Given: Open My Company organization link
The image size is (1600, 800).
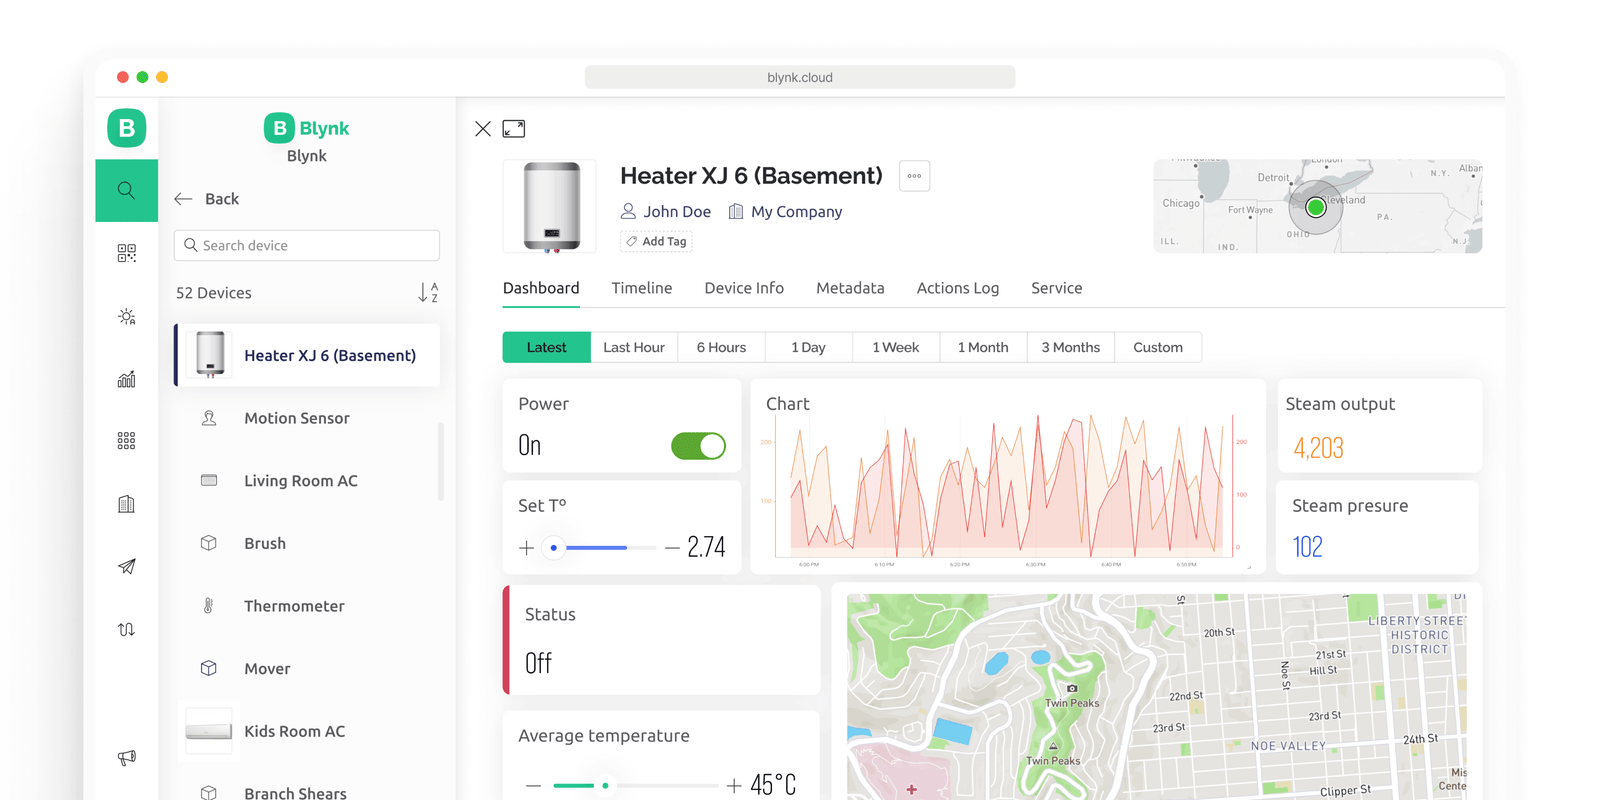Looking at the screenshot, I should [797, 211].
